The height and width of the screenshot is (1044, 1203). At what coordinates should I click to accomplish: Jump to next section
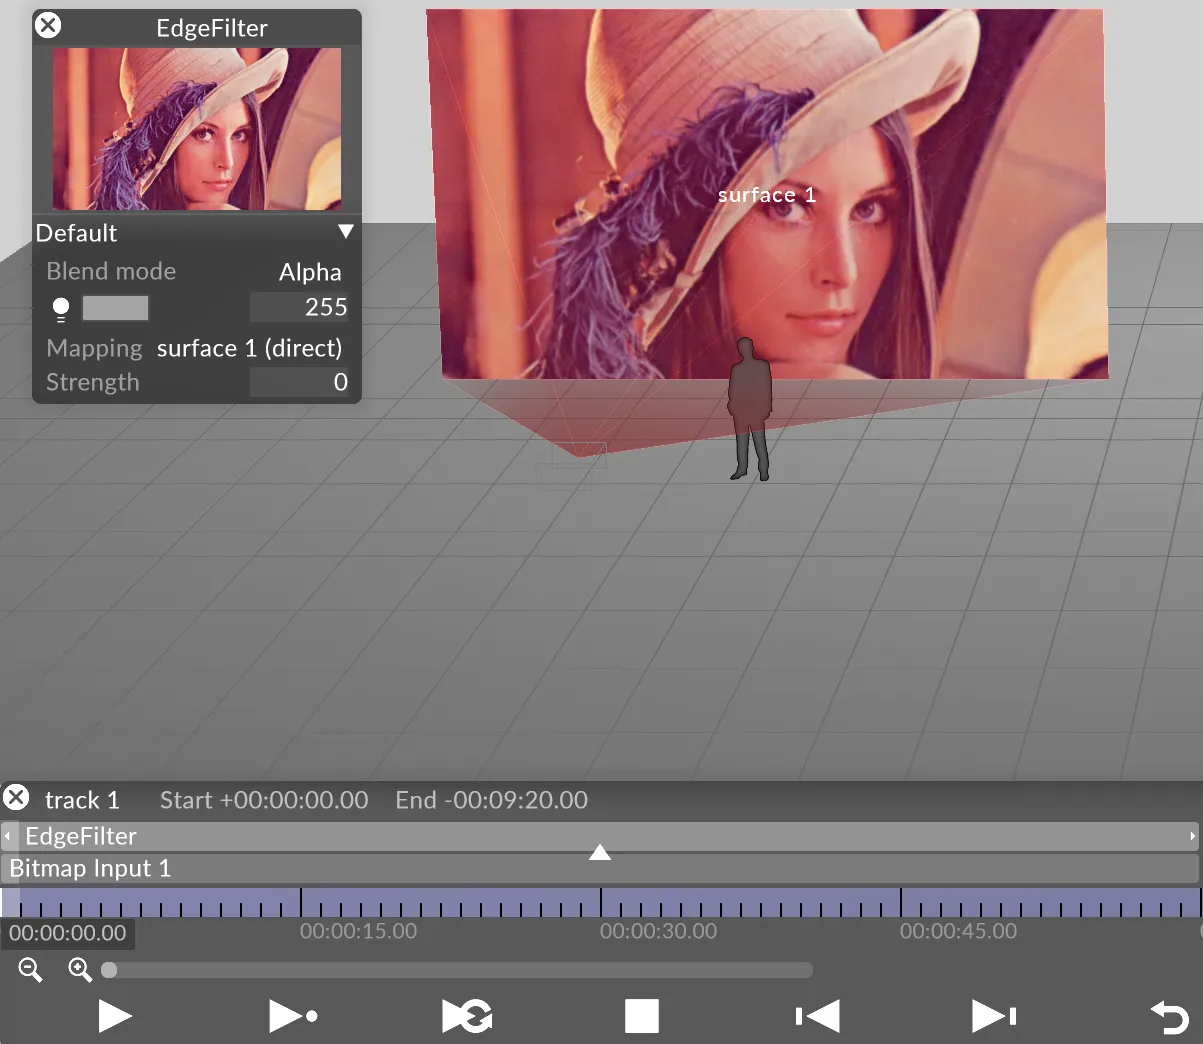(x=994, y=1016)
